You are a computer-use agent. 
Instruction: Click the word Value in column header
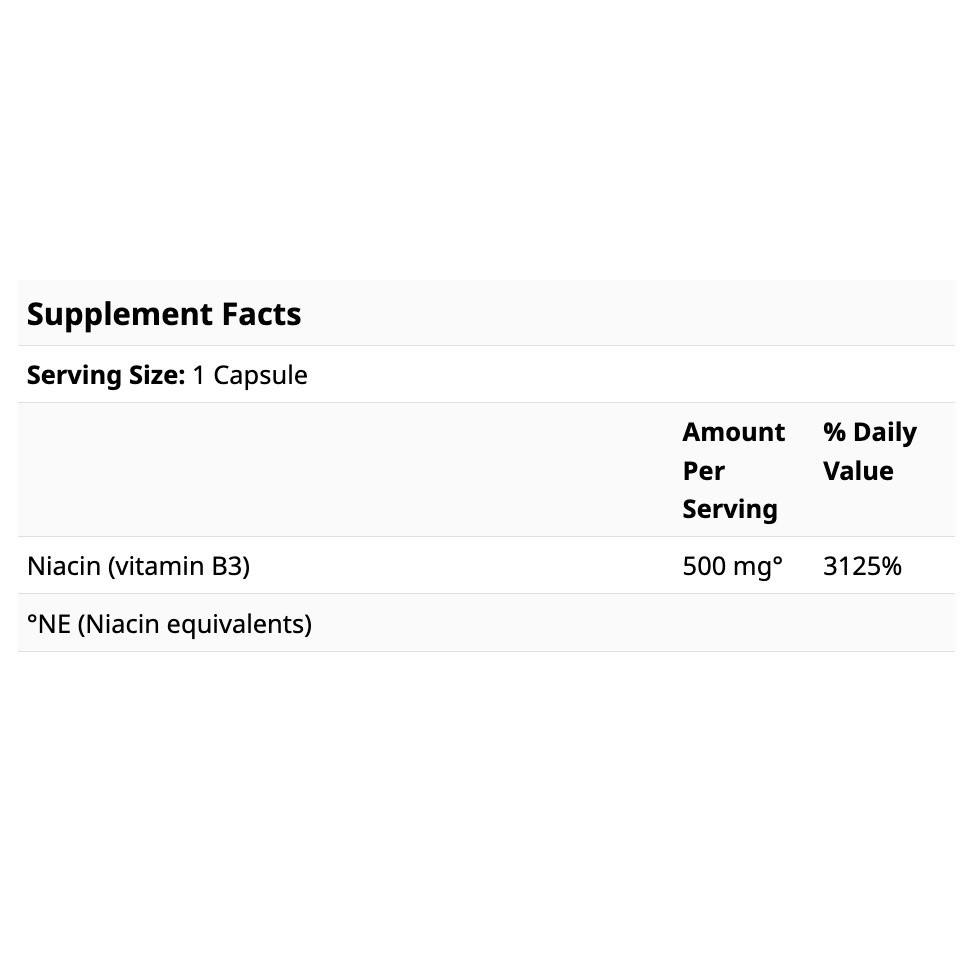857,470
